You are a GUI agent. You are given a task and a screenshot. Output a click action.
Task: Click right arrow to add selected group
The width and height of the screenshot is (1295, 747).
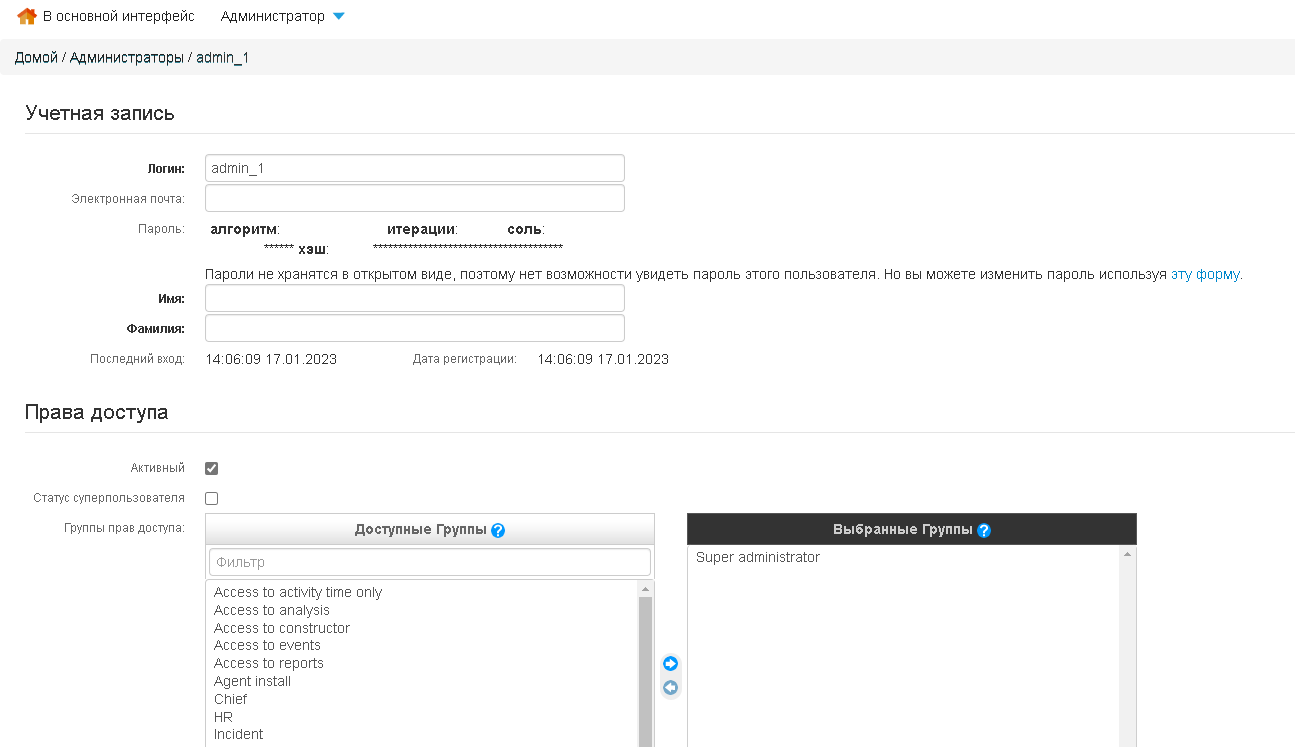671,664
